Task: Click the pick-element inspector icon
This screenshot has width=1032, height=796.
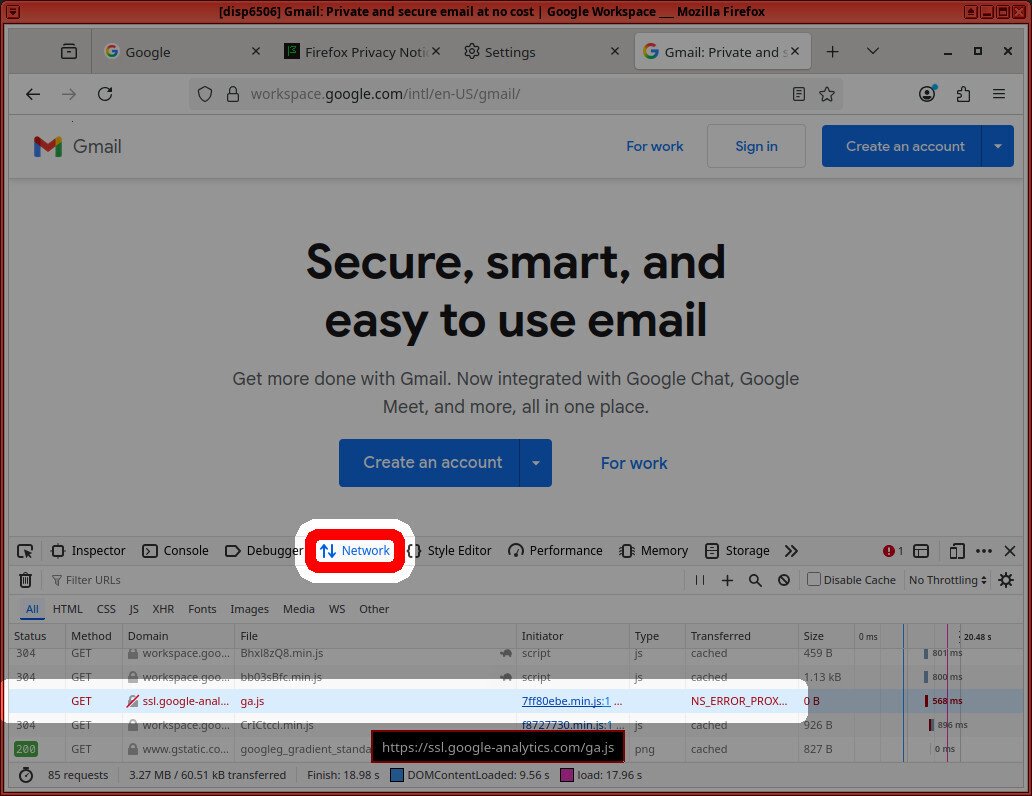Action: pos(25,550)
